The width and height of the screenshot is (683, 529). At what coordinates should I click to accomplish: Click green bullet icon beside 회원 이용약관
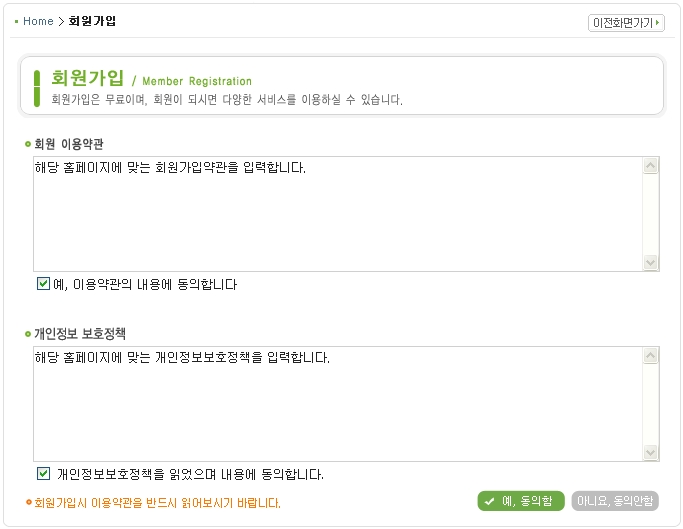[x=28, y=144]
